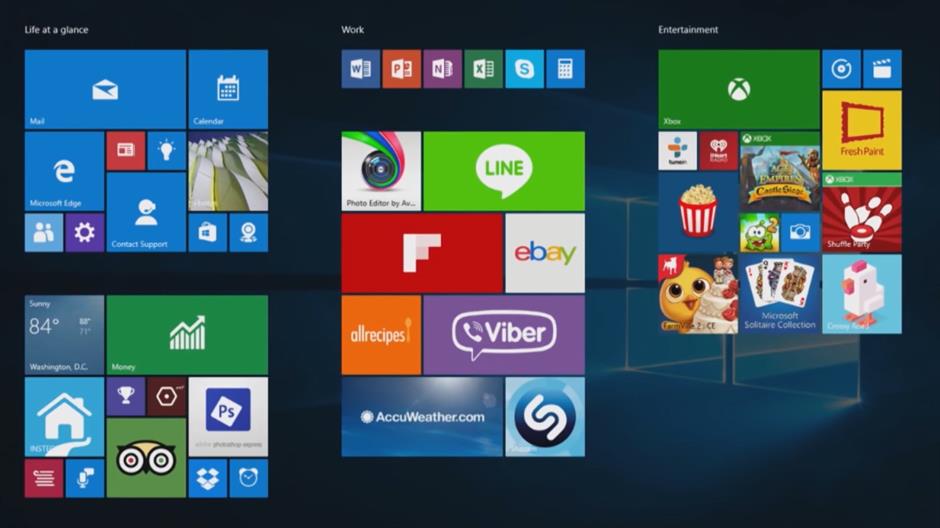Open the Voice Recorder microphone tile

pos(85,478)
